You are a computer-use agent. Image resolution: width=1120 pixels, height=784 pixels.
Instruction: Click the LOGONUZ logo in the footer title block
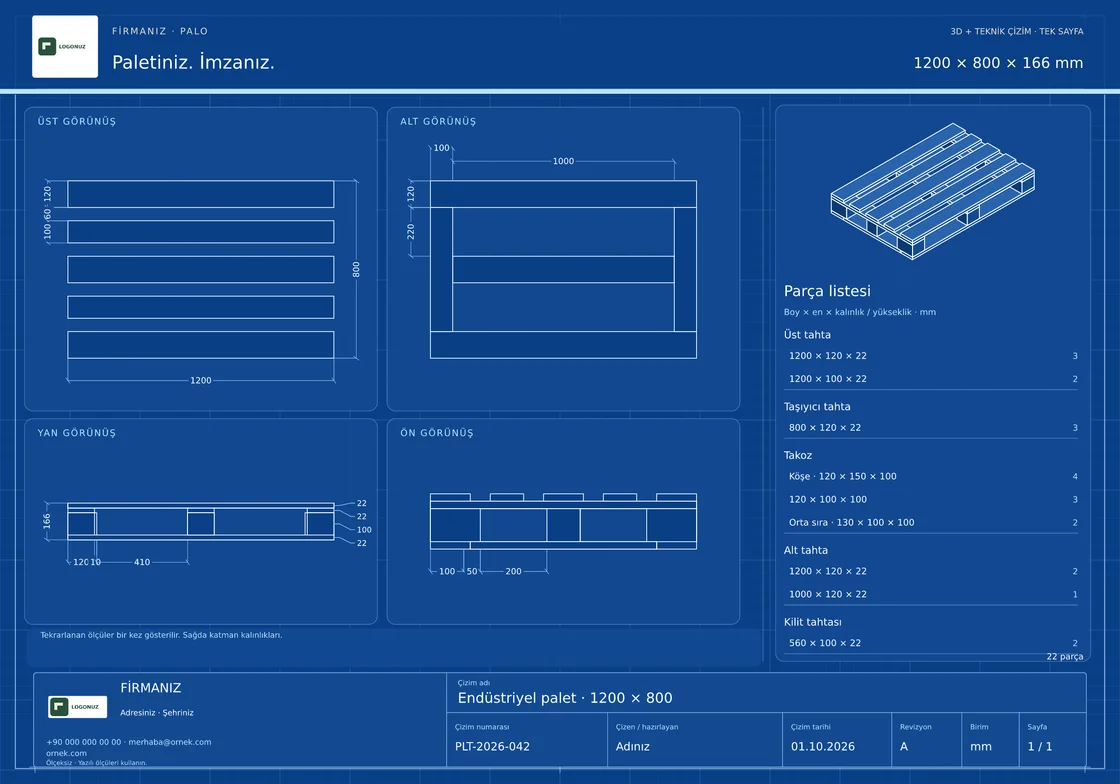[x=77, y=707]
